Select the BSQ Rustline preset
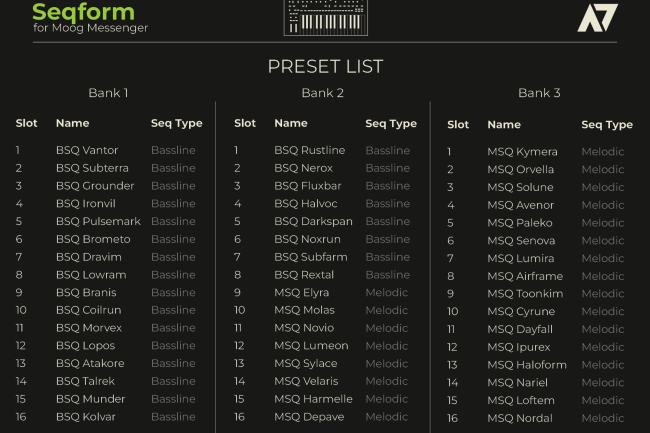Image resolution: width=650 pixels, height=433 pixels. click(309, 150)
